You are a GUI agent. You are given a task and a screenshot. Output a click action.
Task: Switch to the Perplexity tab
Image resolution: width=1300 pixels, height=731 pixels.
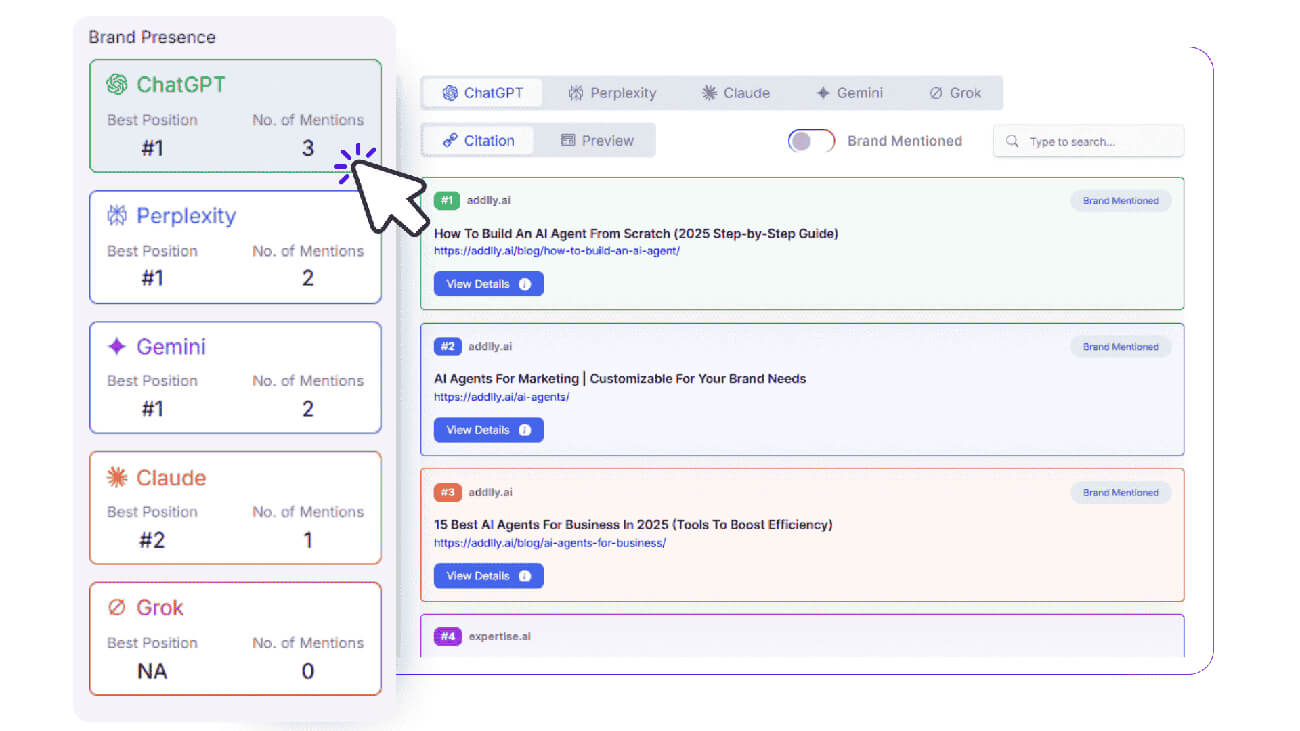pyautogui.click(x=612, y=93)
